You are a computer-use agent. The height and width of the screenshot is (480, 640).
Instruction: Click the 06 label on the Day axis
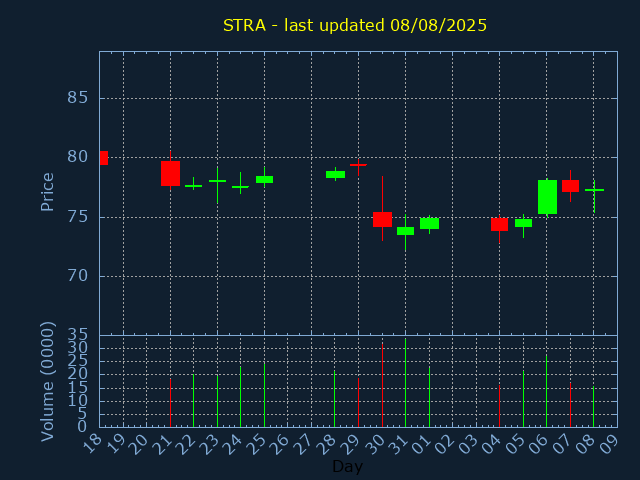[x=539, y=444]
